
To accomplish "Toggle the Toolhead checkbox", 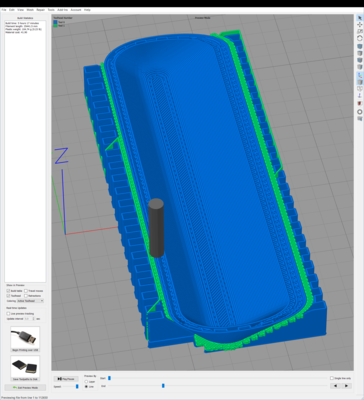I will pos(8,296).
